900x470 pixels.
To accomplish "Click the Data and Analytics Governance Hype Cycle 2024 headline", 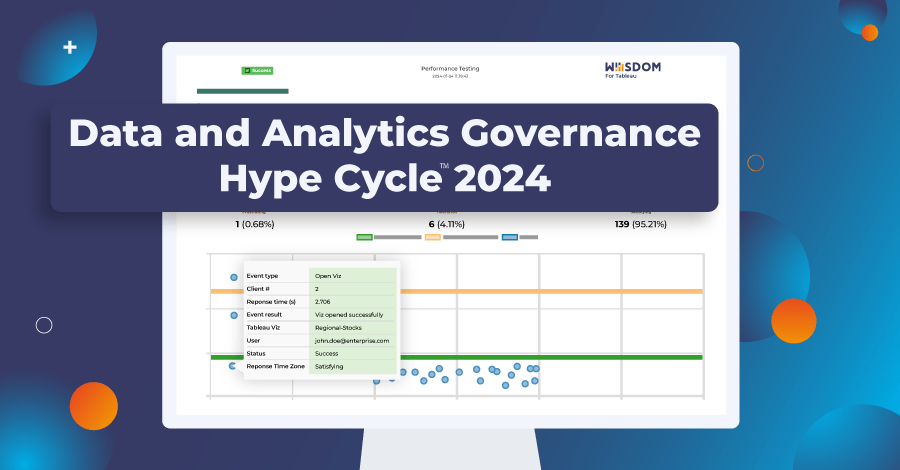I will (385, 156).
